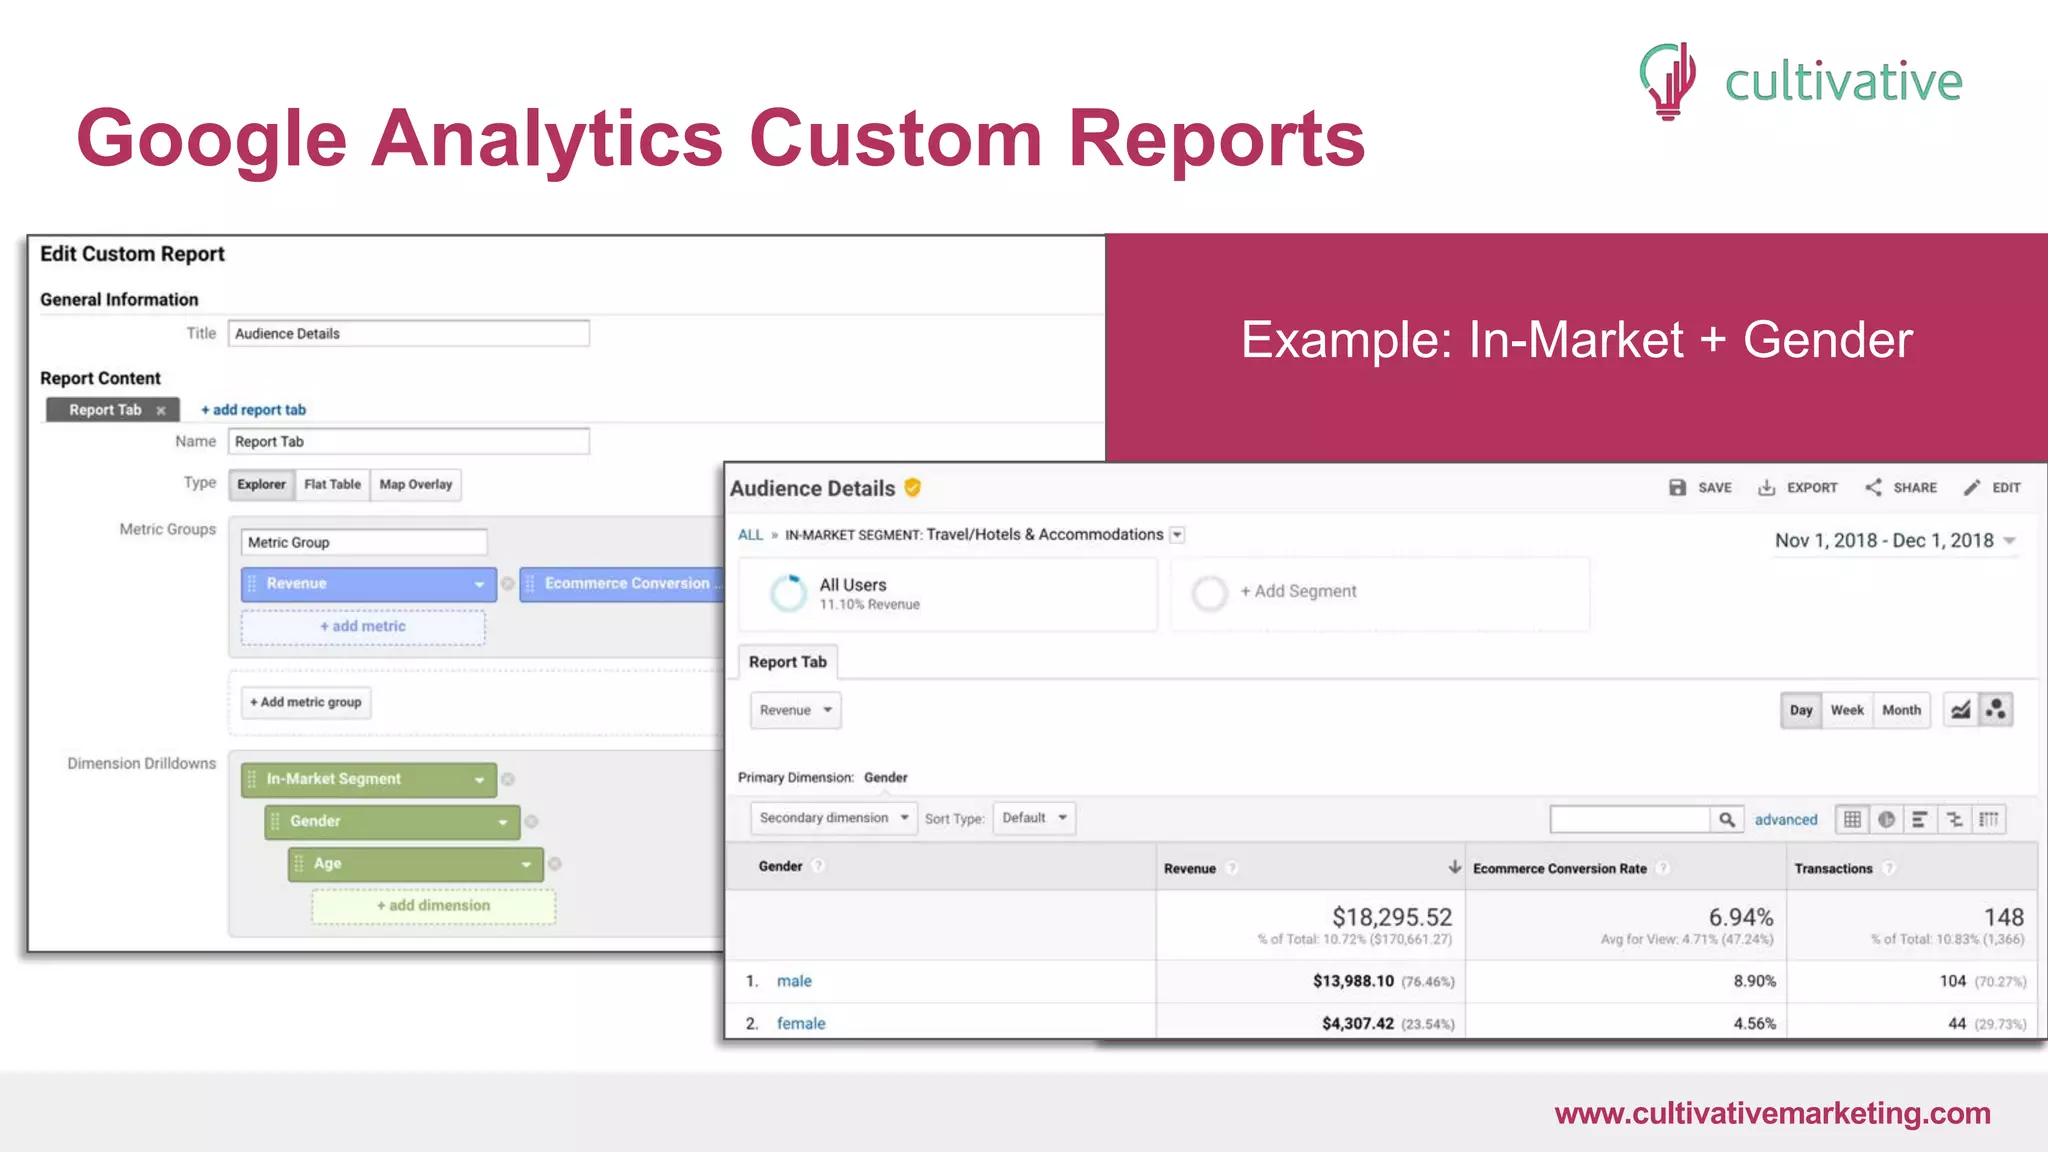Click the ALL breadcrumb link
The width and height of the screenshot is (2048, 1152).
(750, 535)
